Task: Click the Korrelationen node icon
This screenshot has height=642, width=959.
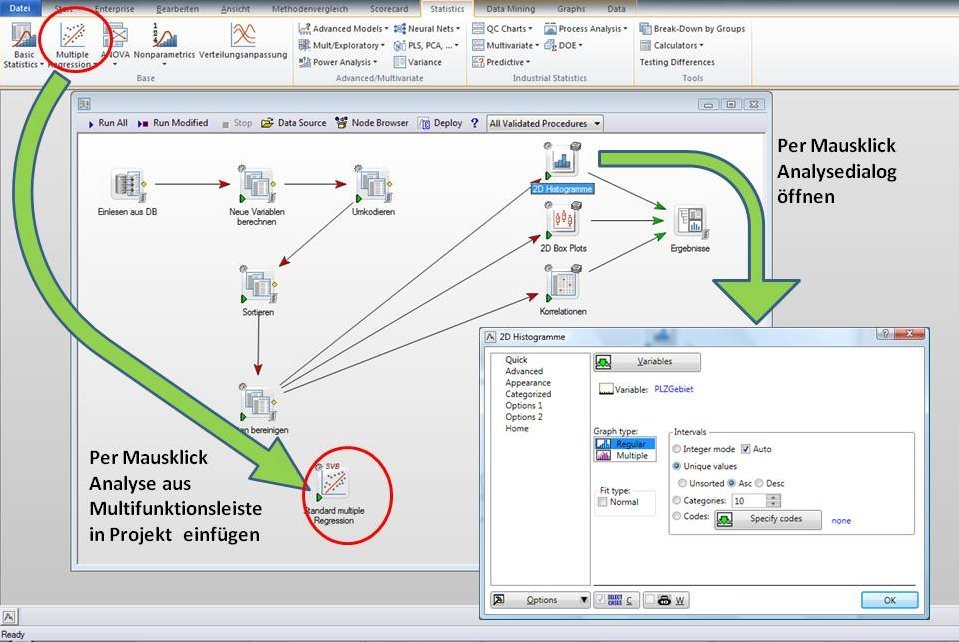Action: [562, 284]
